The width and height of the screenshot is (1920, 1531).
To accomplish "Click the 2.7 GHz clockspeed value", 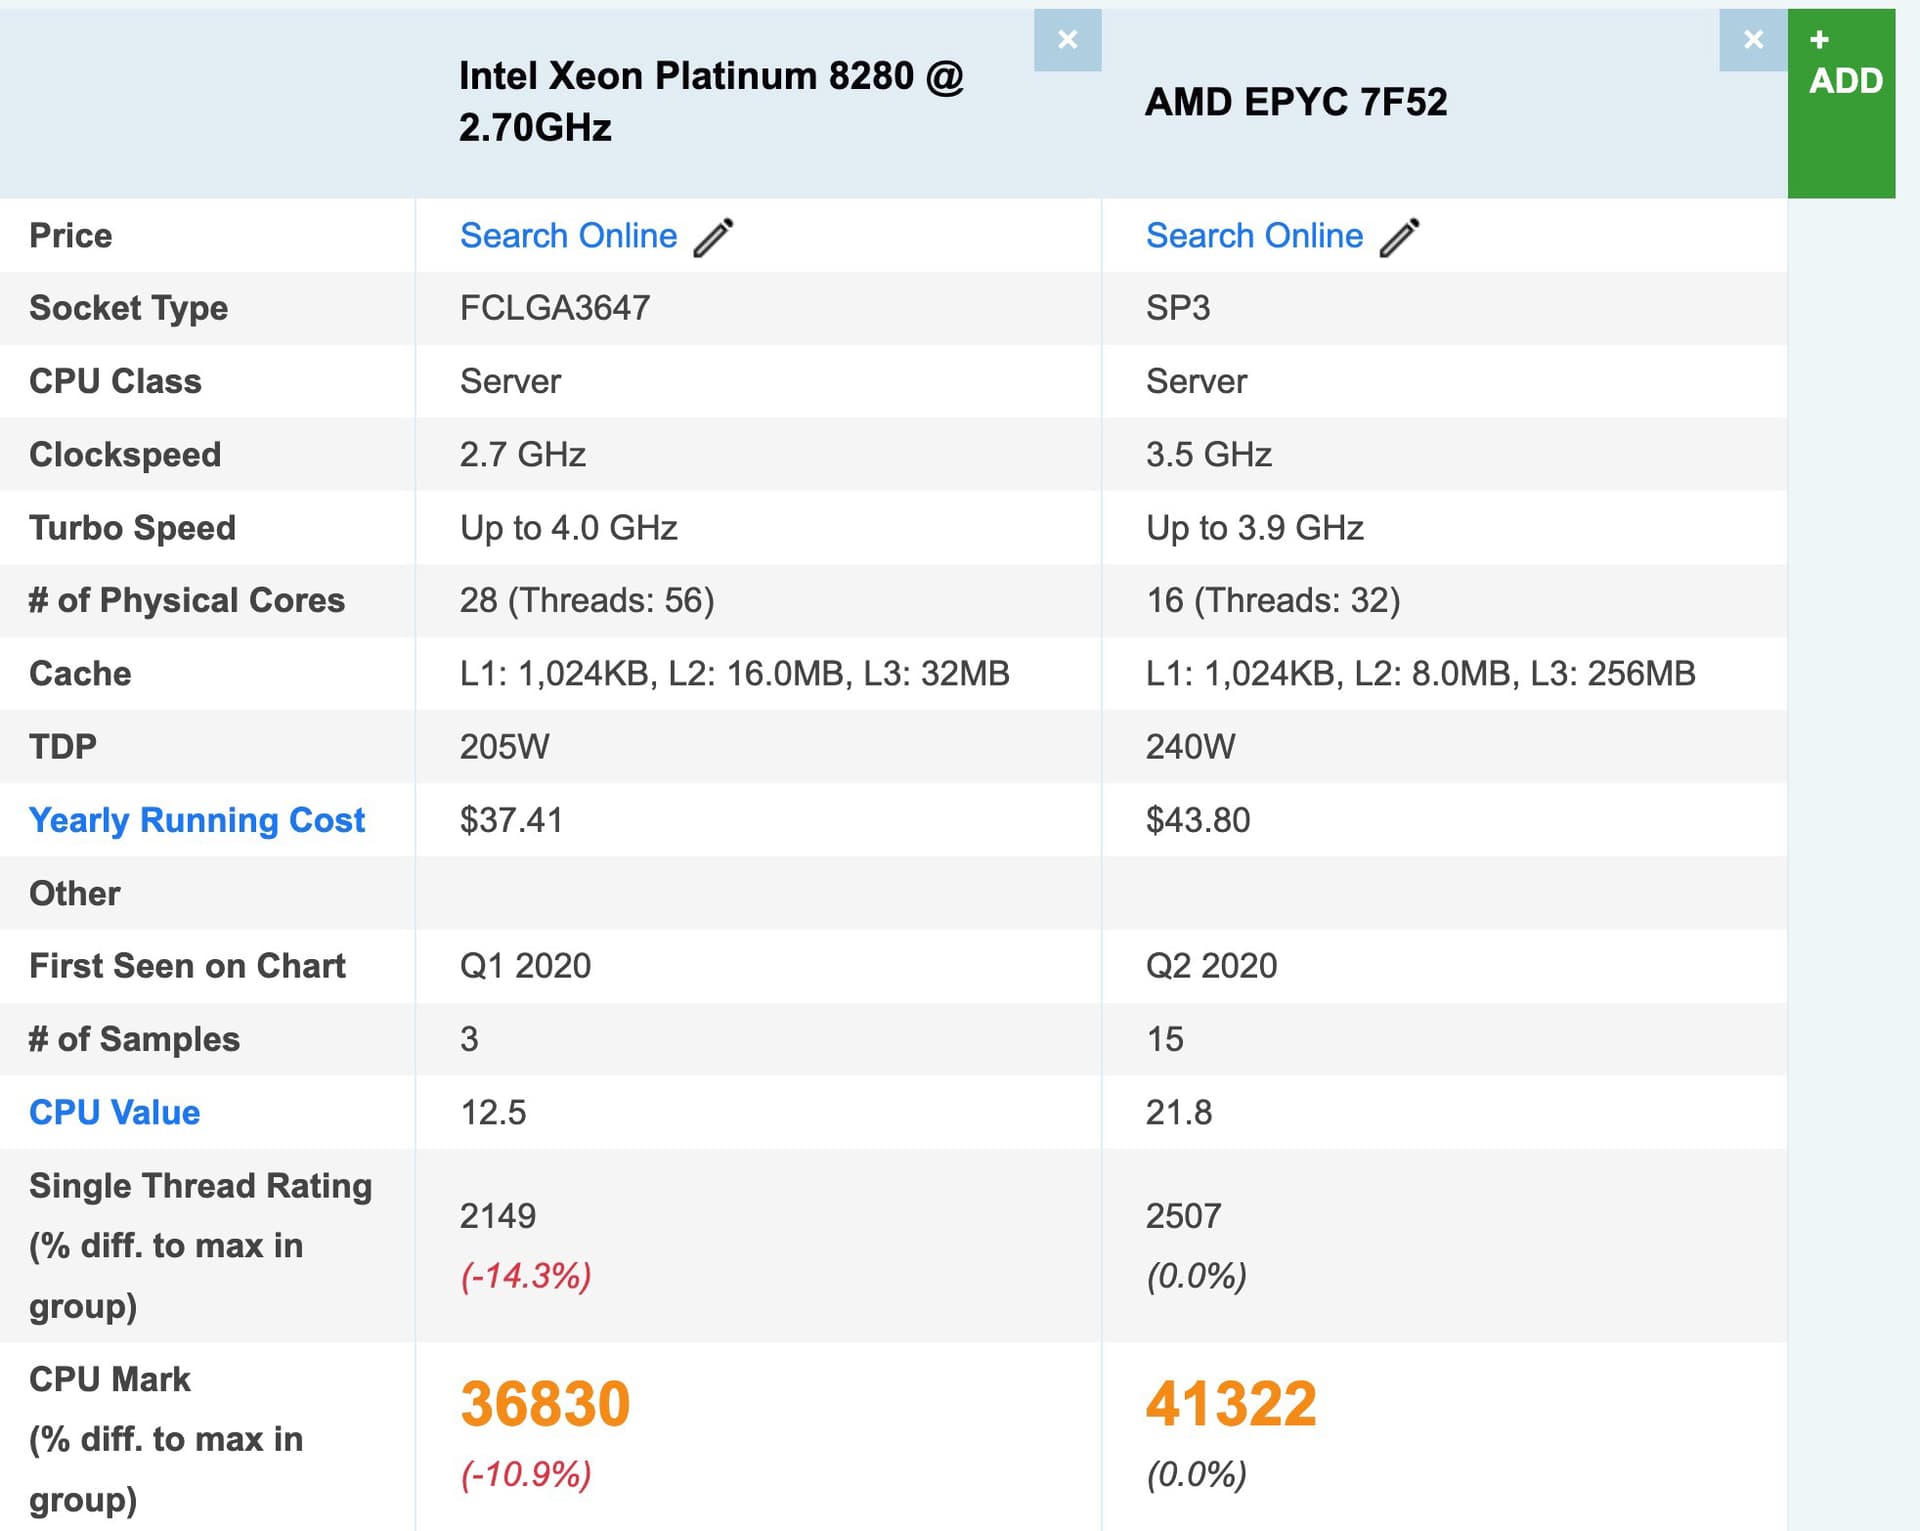I will coord(523,455).
